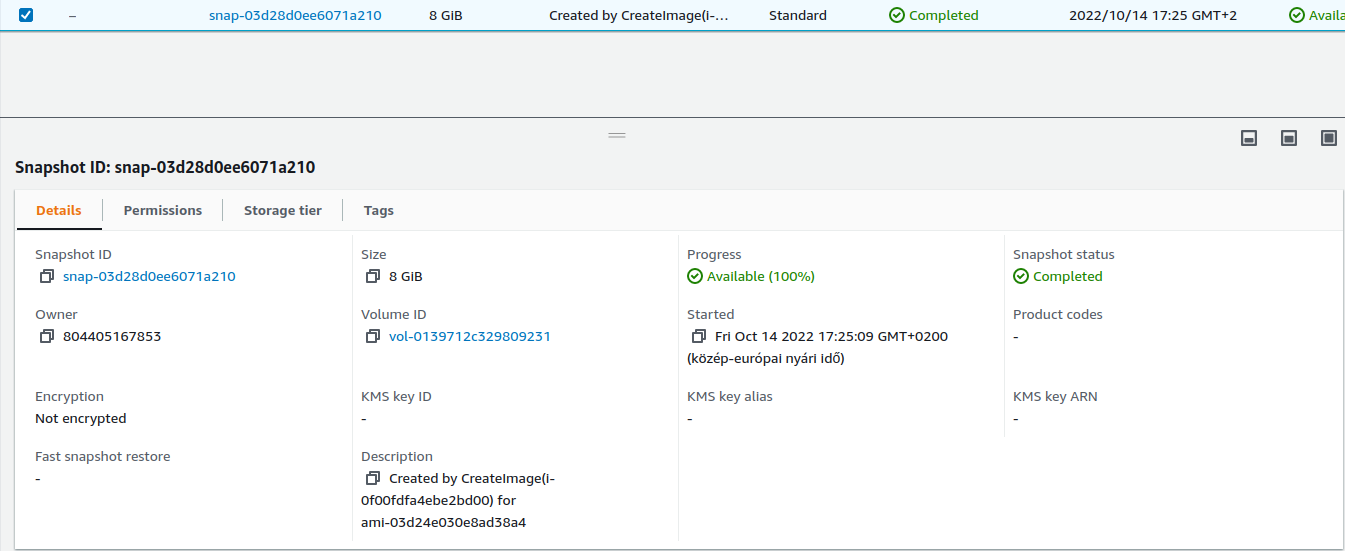Expand details panel to full-screen icon
The width and height of the screenshot is (1345, 551).
point(1328,138)
